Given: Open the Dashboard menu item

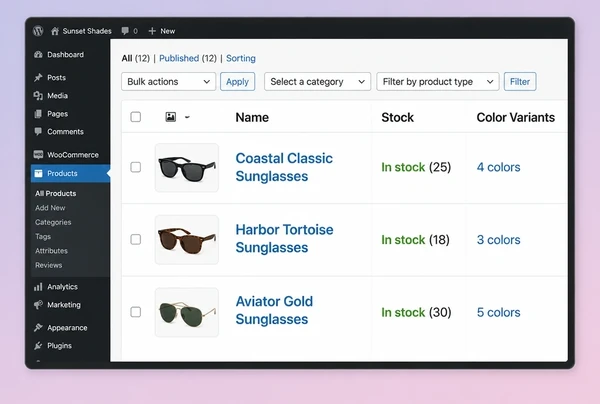Looking at the screenshot, I should coord(65,55).
